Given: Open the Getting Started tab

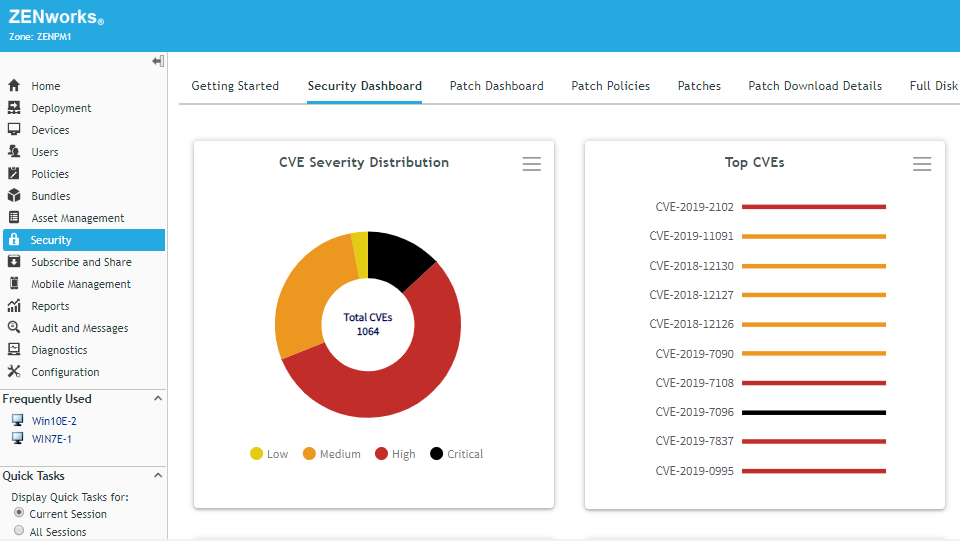Looking at the screenshot, I should [235, 86].
